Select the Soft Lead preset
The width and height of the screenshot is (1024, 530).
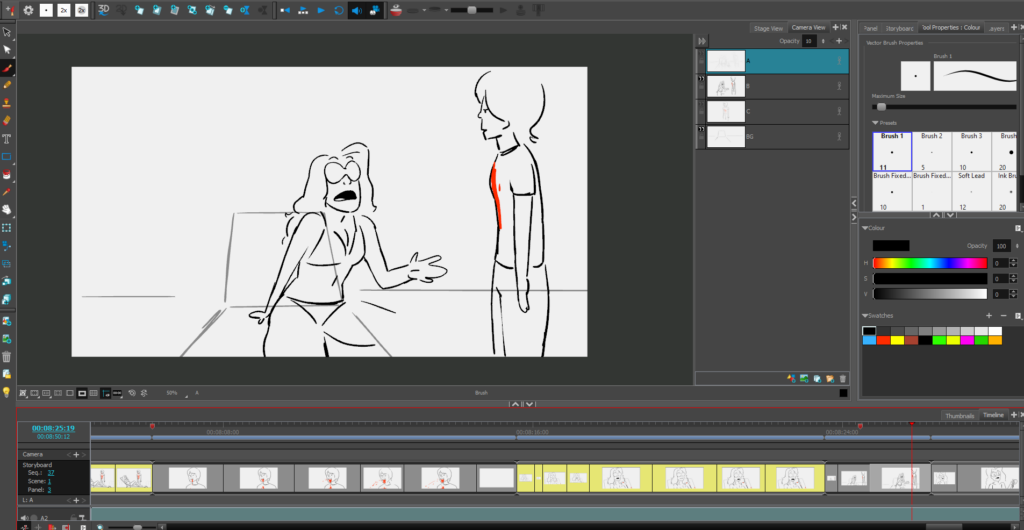pyautogui.click(x=971, y=191)
